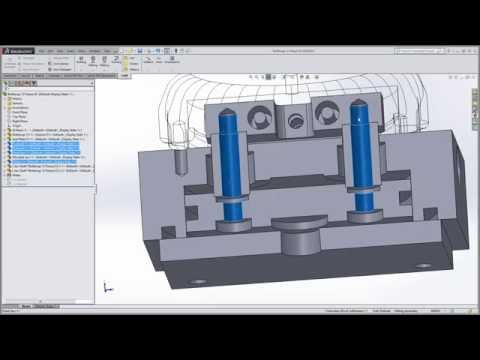This screenshot has height=360, width=480.
Task: Click the New document icon
Action: 123,51
